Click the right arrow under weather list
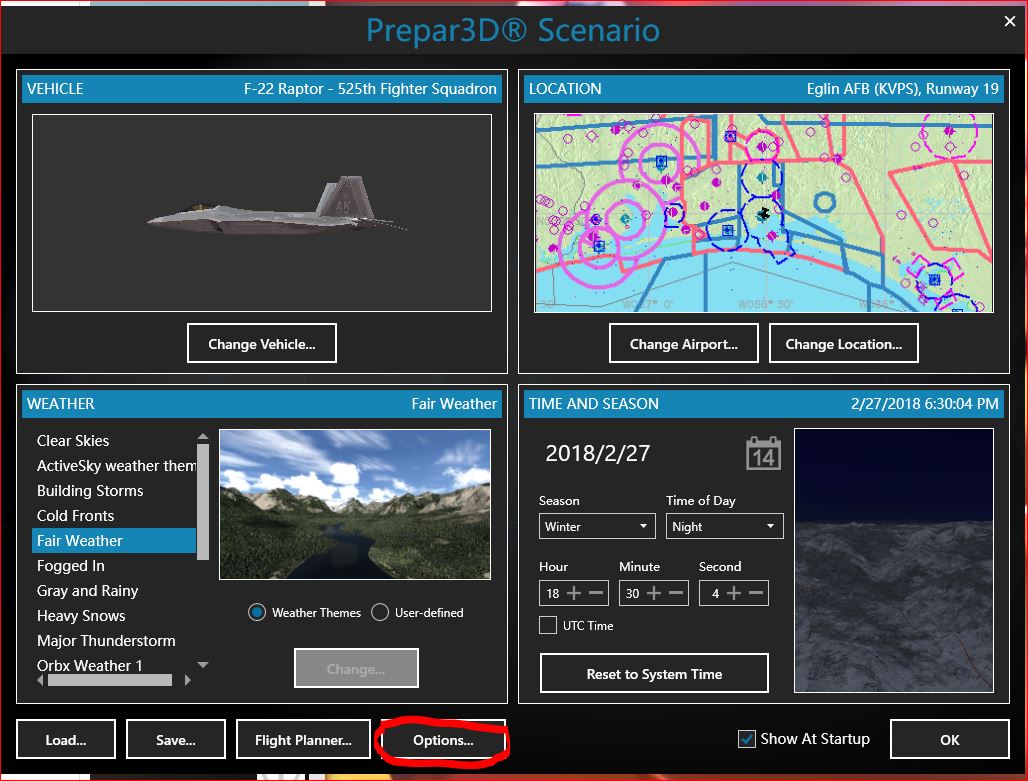Screen dimensions: 1028x781 (x=189, y=680)
